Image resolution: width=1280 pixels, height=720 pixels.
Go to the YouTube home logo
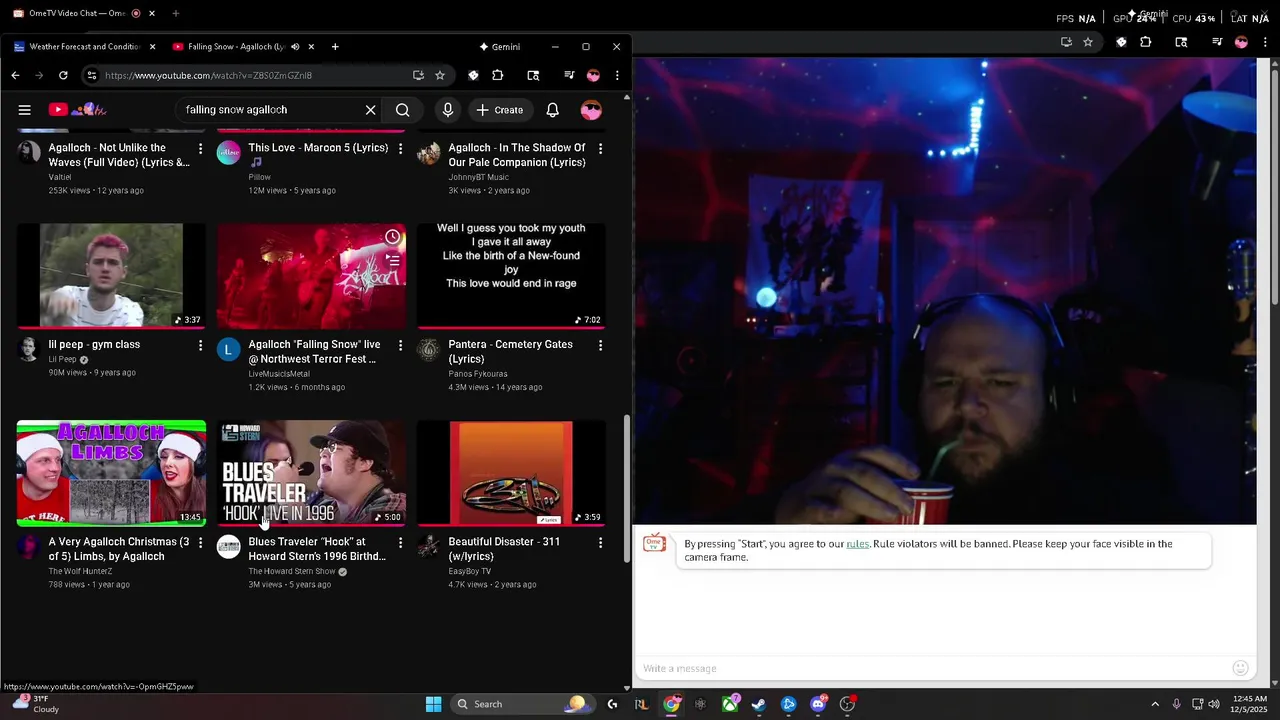(77, 110)
